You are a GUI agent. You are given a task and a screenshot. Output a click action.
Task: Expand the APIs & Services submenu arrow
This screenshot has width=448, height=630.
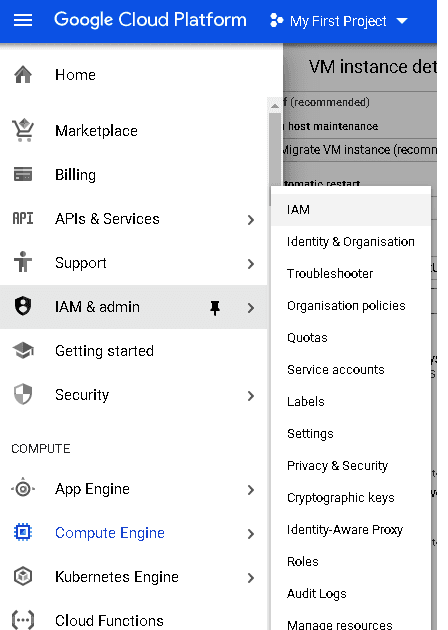pos(251,220)
